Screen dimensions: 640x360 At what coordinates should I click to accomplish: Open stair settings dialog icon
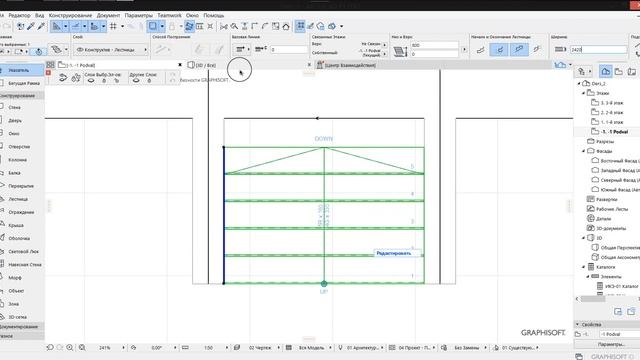point(56,50)
